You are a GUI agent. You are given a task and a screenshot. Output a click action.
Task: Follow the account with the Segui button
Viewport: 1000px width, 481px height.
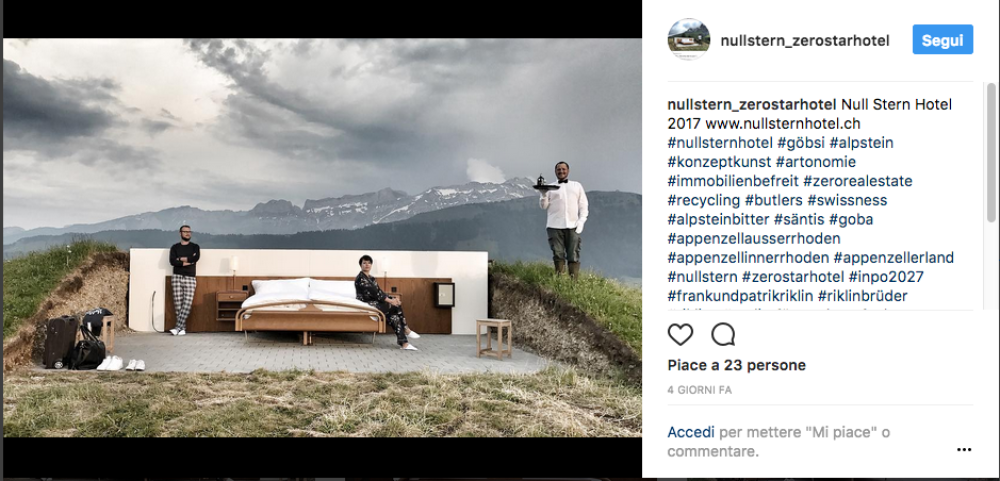[943, 40]
